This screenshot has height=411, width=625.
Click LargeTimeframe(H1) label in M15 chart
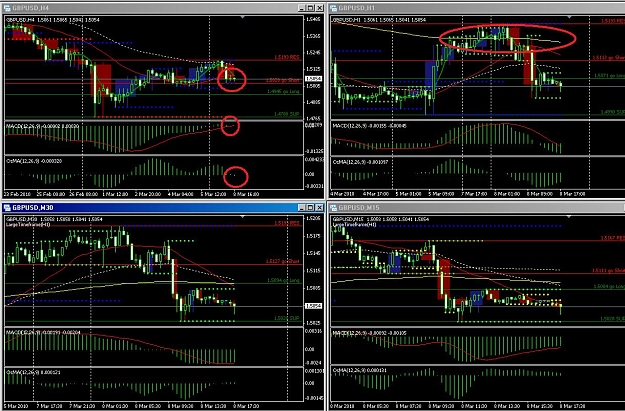[354, 225]
